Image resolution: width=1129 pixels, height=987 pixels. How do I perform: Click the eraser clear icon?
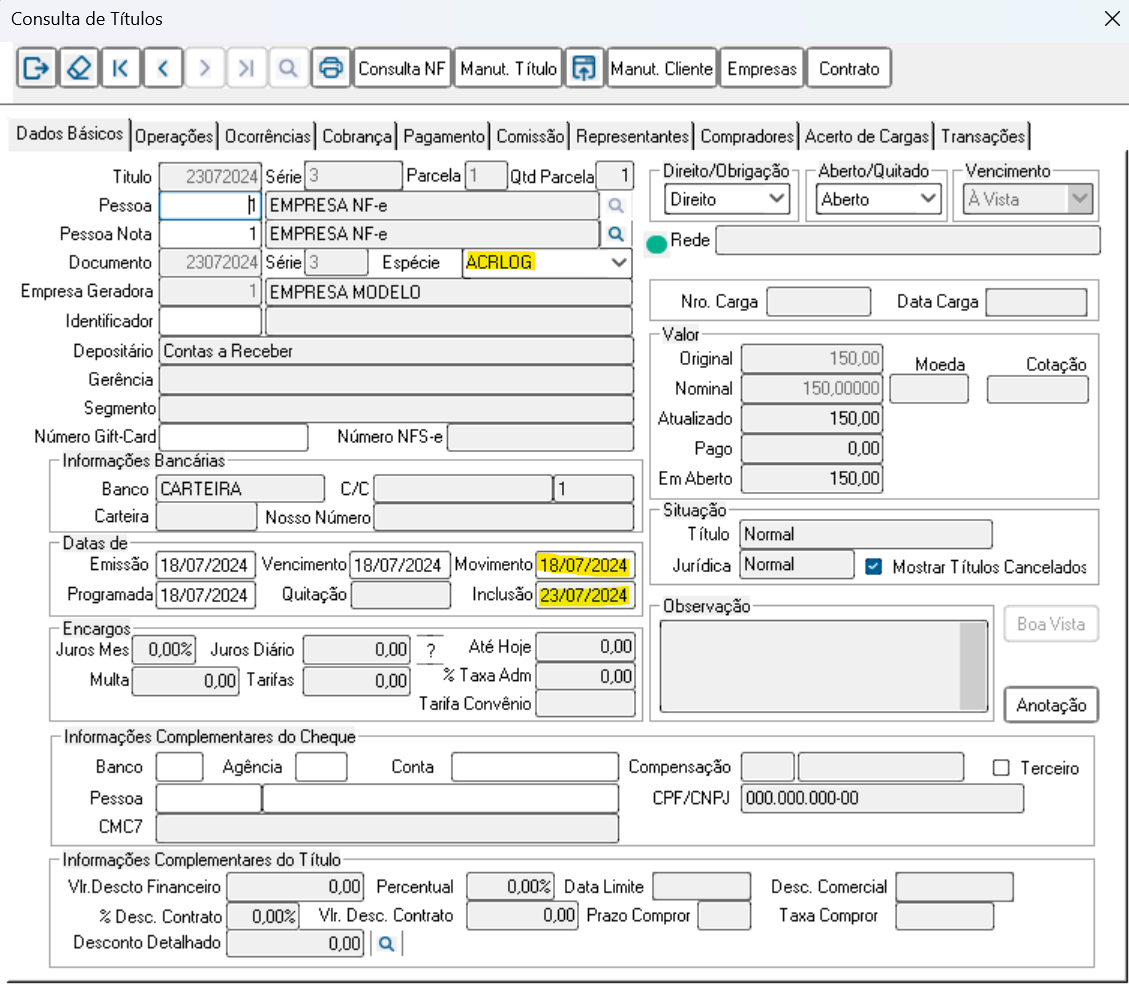(x=78, y=69)
